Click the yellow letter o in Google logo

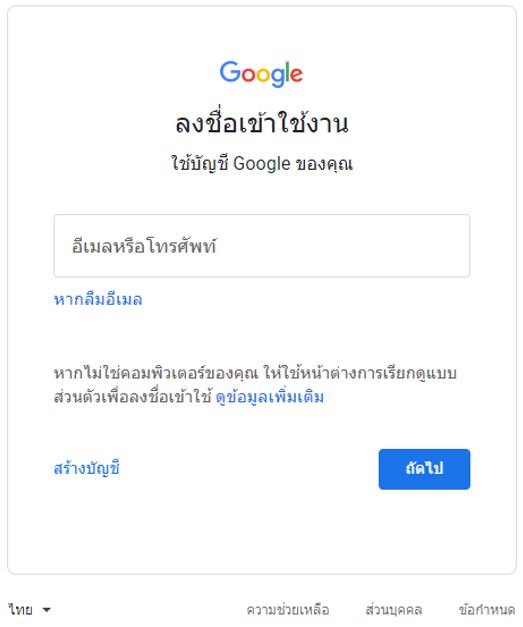(263, 75)
